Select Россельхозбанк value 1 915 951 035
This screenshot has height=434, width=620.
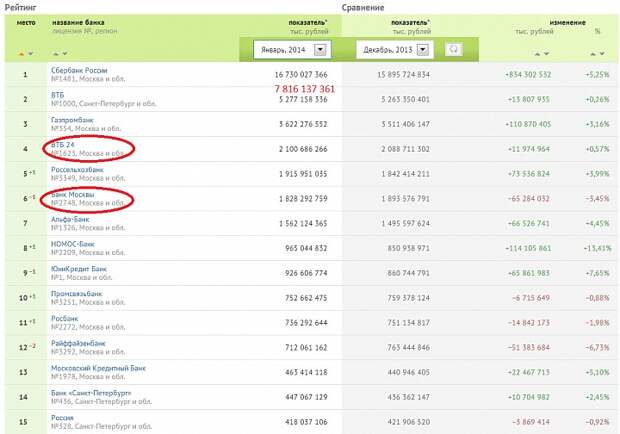coord(303,174)
